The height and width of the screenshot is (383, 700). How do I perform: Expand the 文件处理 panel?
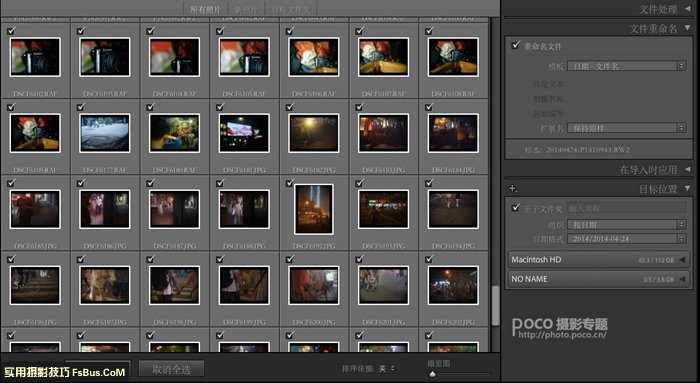click(x=688, y=8)
